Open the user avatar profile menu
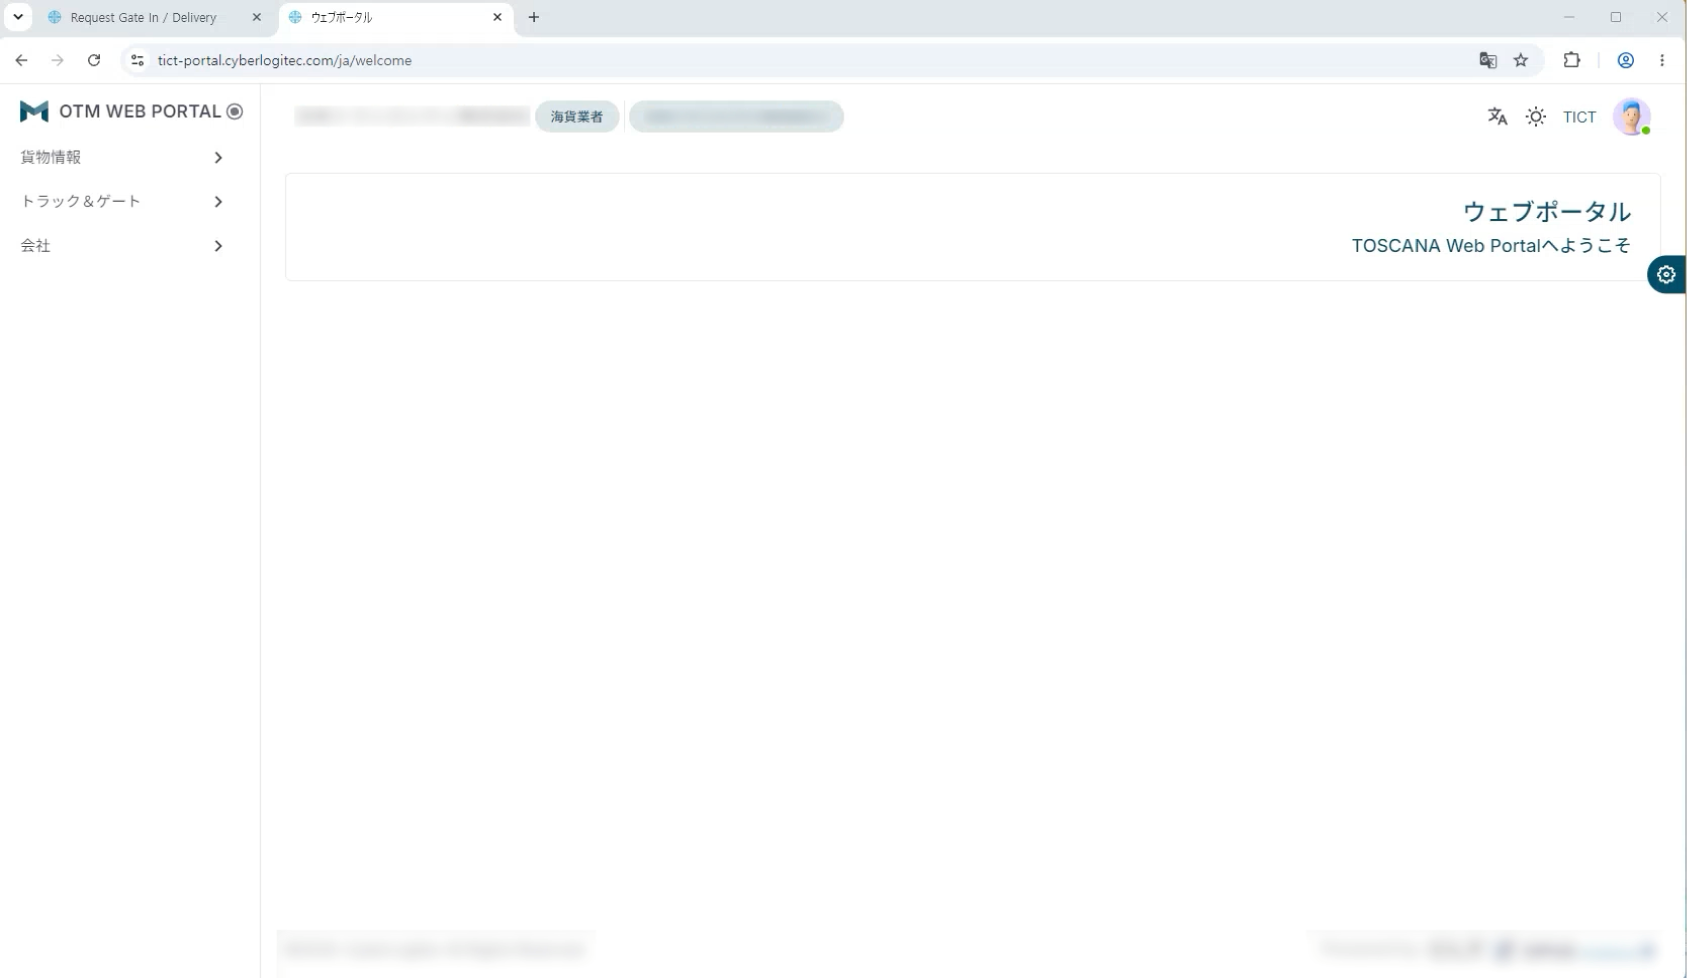The width and height of the screenshot is (1687, 978). [1631, 116]
